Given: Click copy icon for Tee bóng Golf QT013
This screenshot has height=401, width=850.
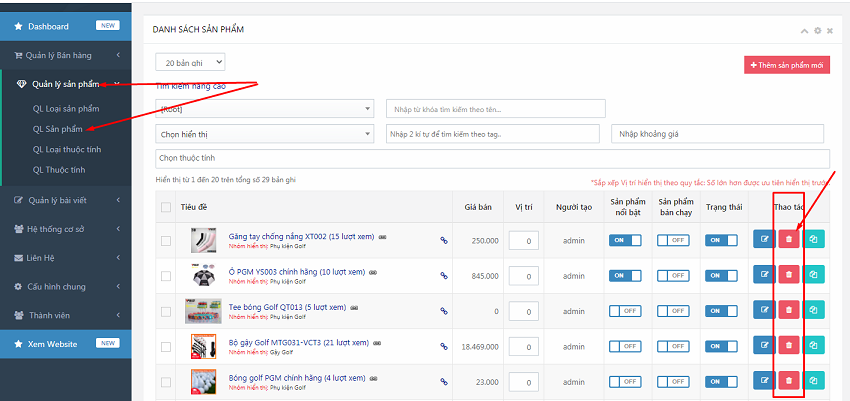Looking at the screenshot, I should coord(813,310).
